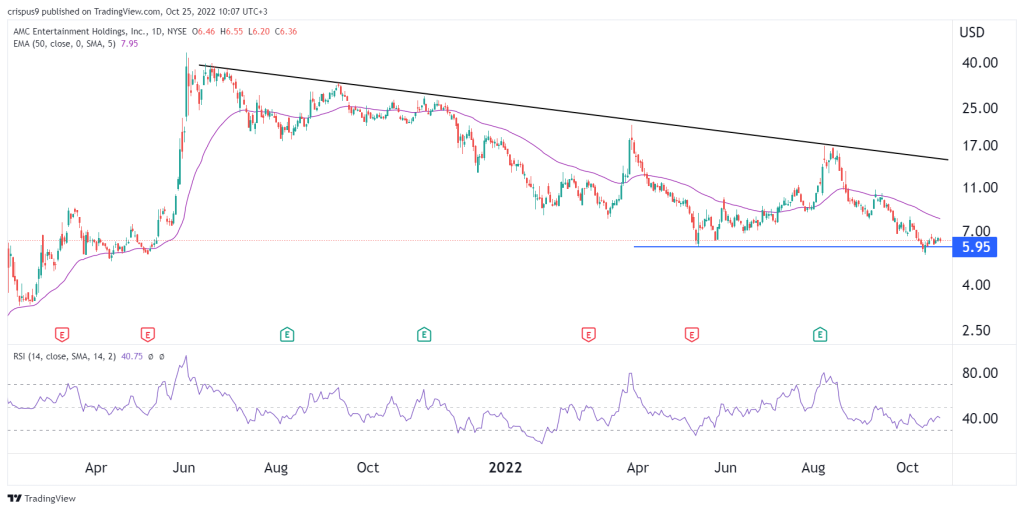Click the 2022 label on the time axis
This screenshot has height=511, width=1024.
[505, 468]
